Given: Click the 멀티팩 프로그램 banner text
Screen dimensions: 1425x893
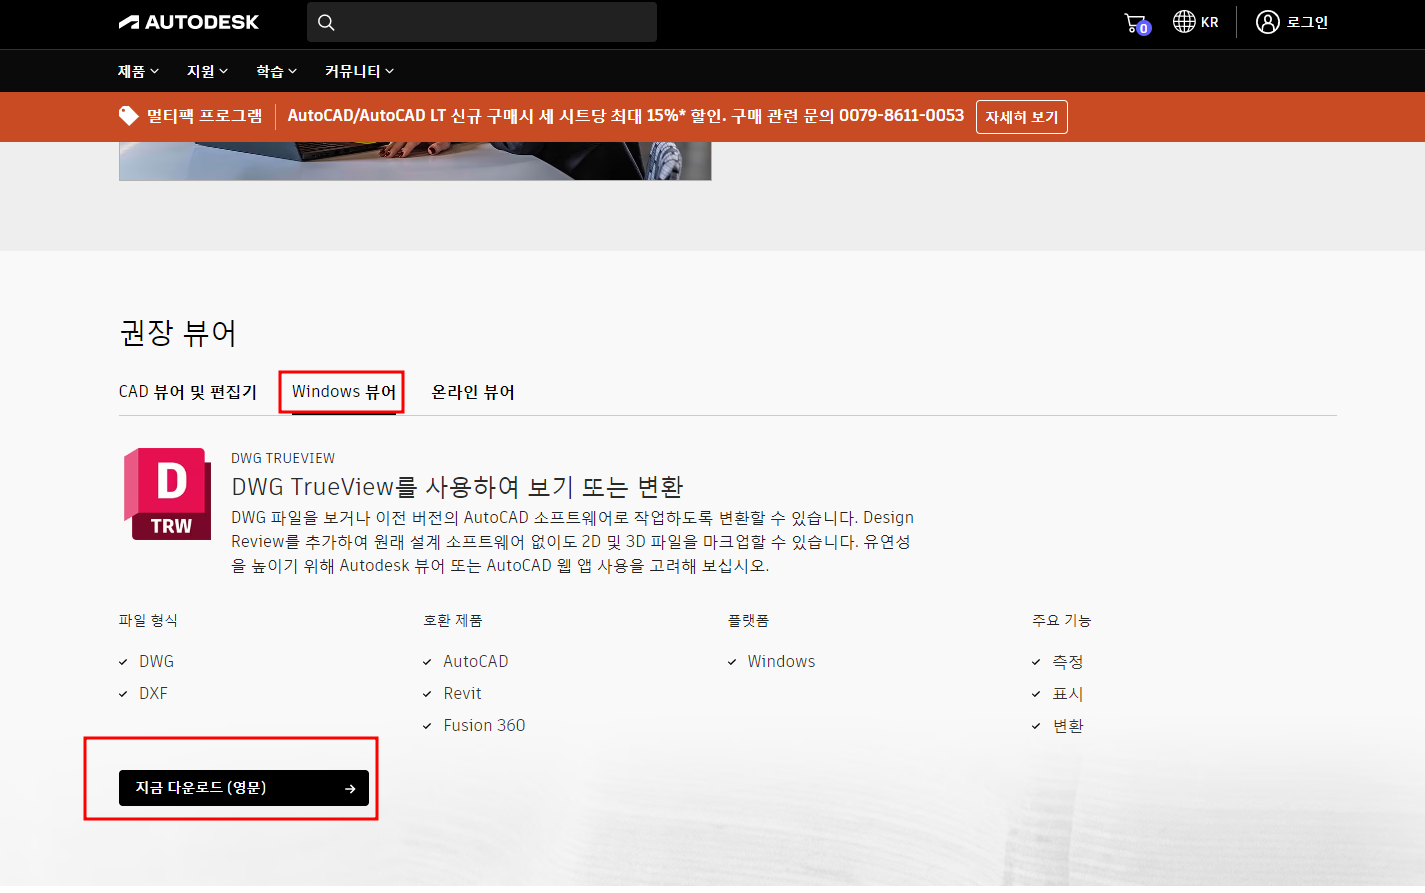Looking at the screenshot, I should 205,116.
